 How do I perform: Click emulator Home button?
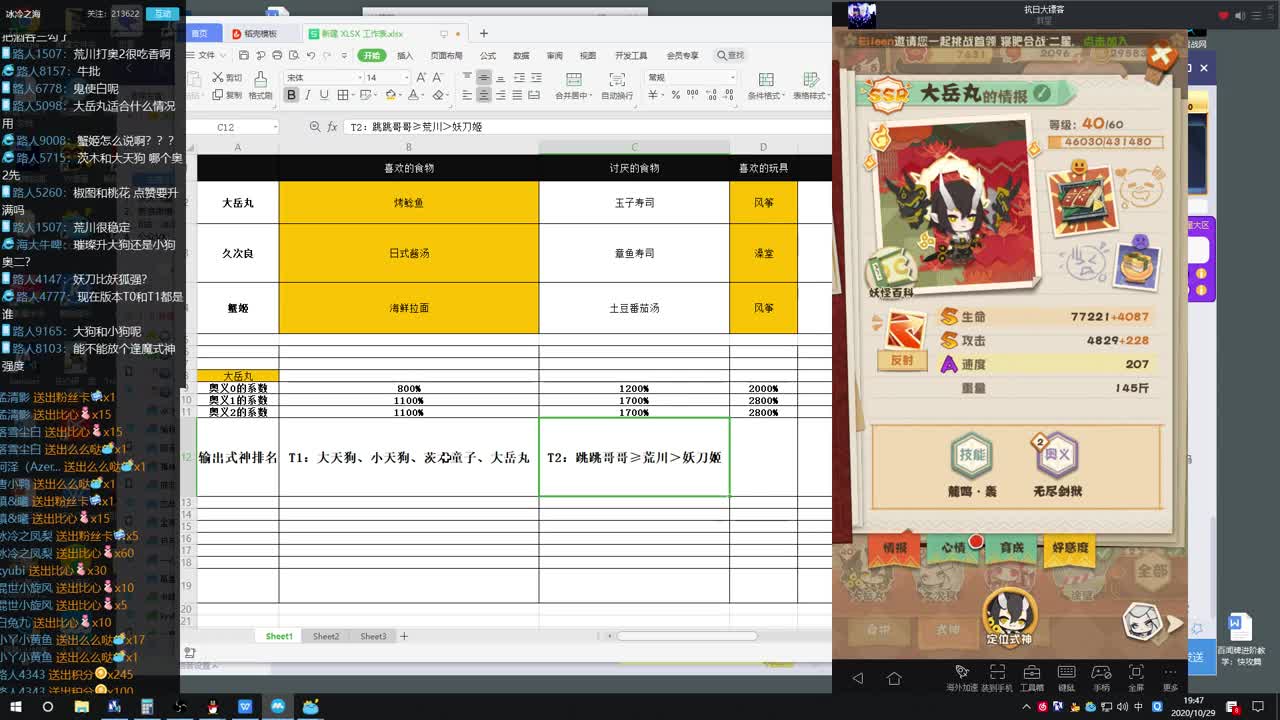pos(894,678)
